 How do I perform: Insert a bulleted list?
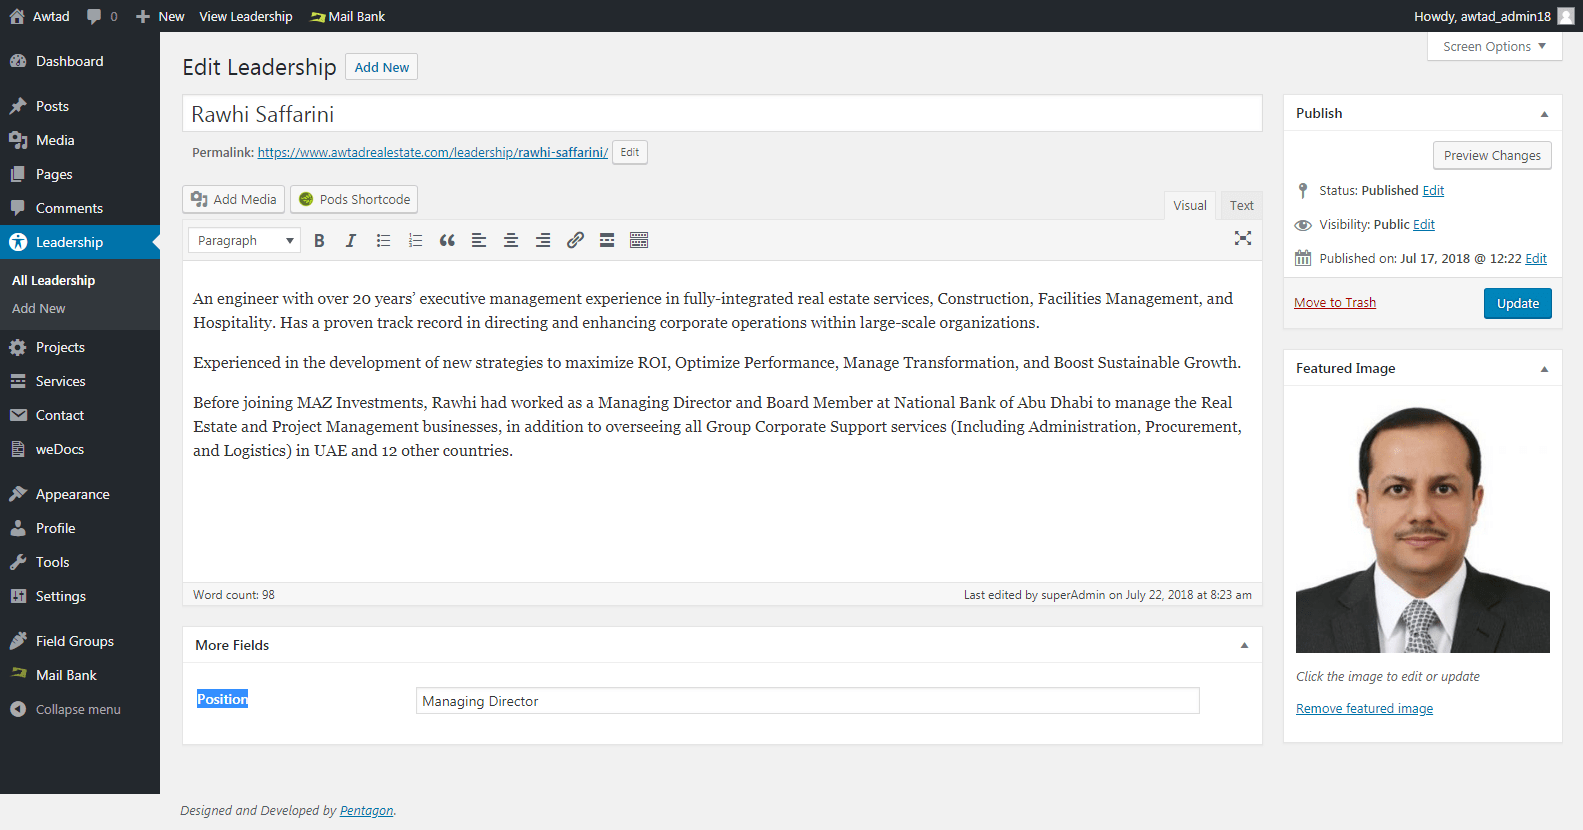[x=383, y=240]
